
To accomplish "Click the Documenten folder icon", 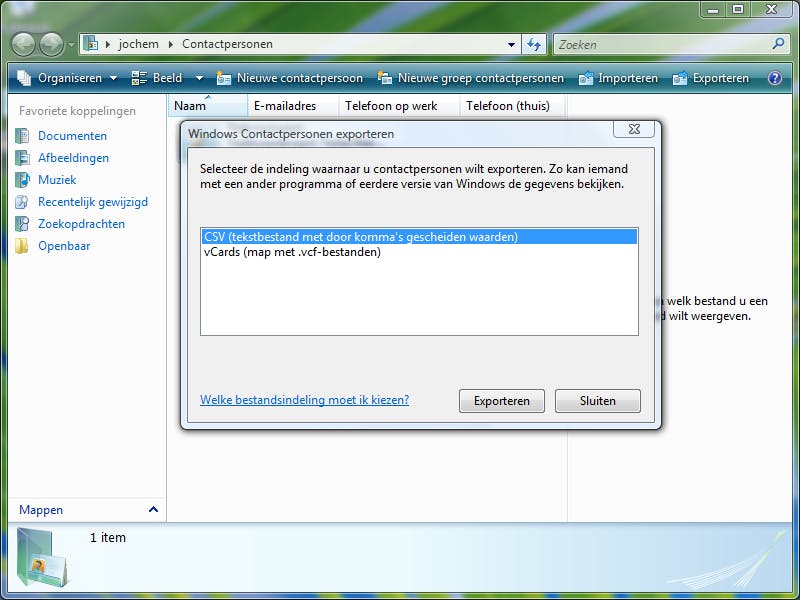I will point(22,136).
